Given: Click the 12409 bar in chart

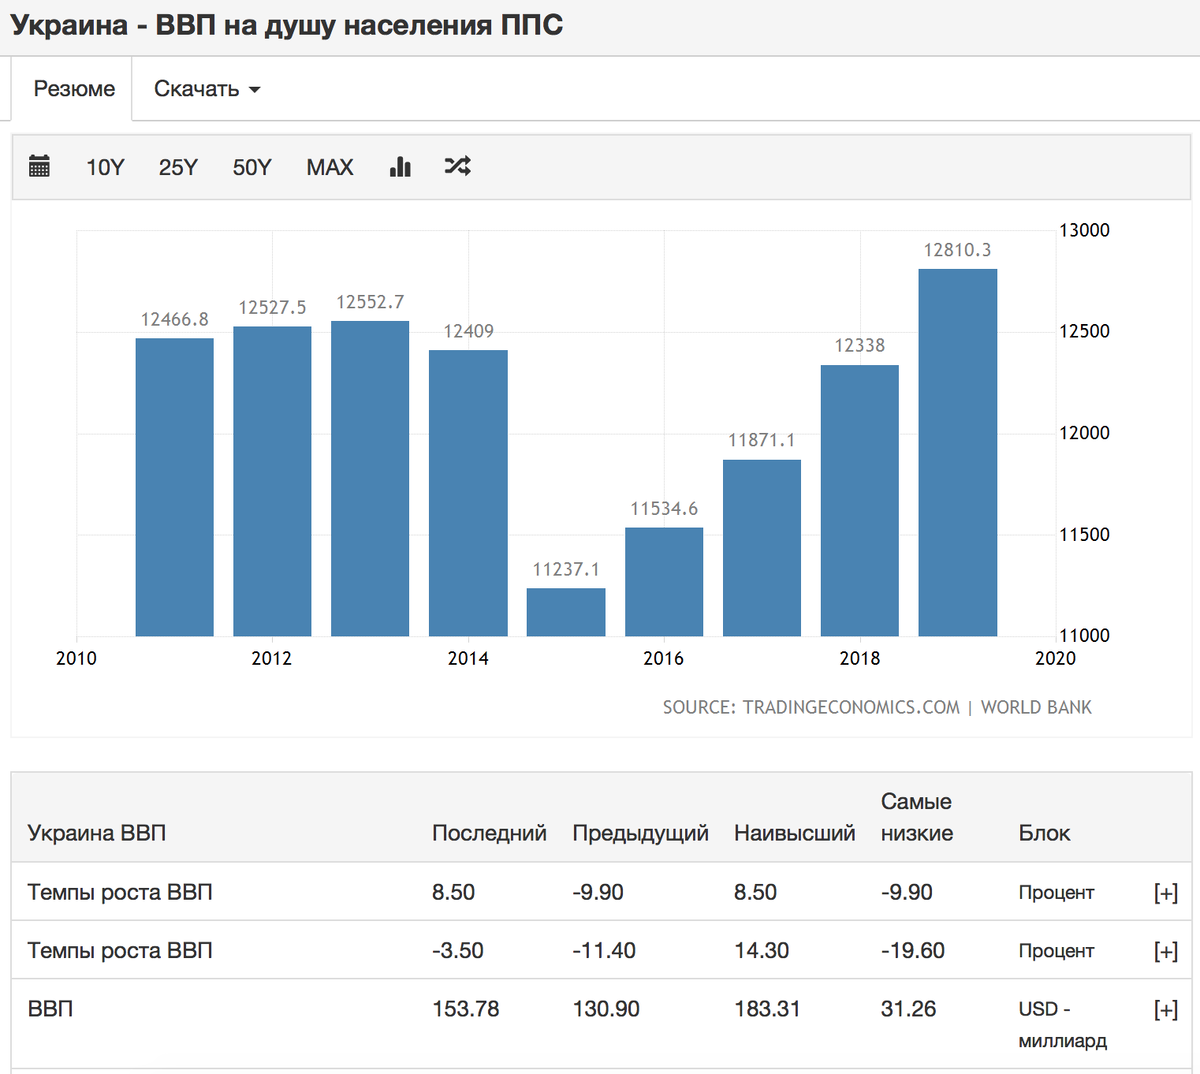Looking at the screenshot, I should (468, 493).
